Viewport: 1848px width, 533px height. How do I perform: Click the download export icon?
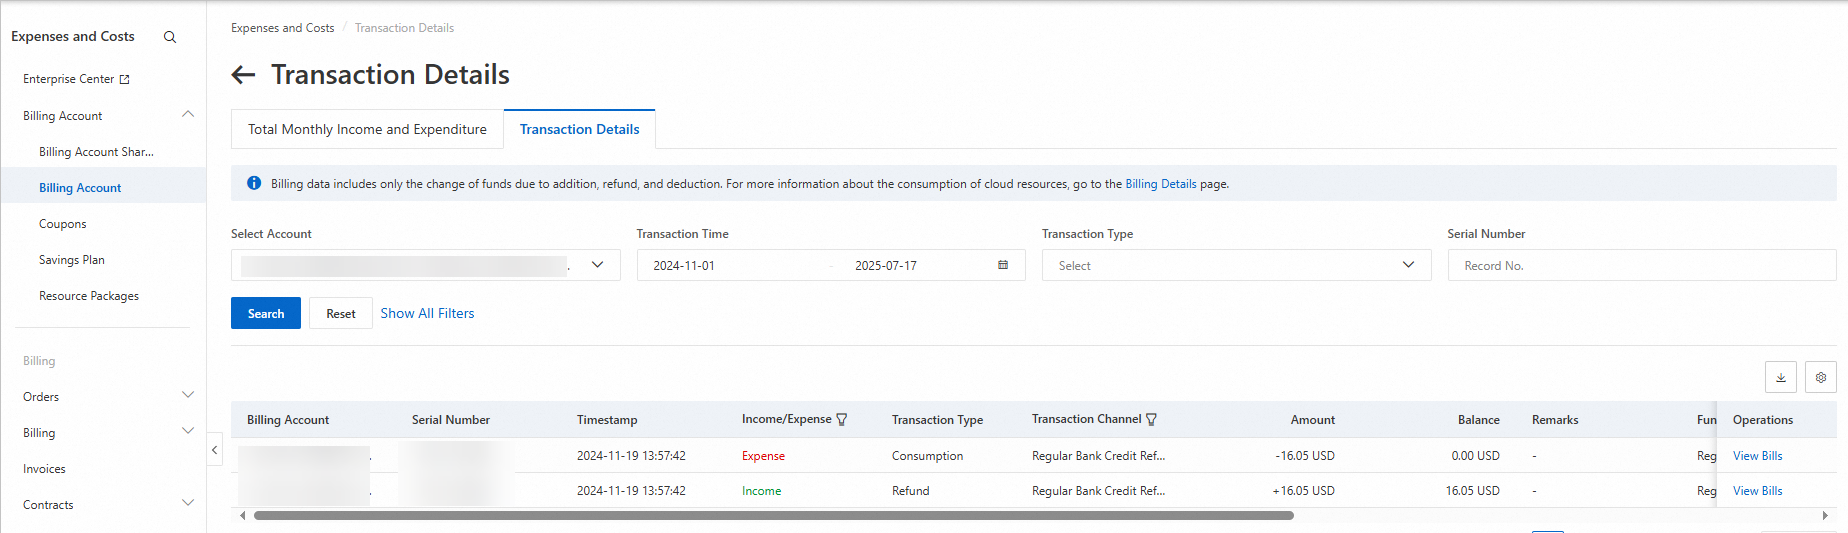[1780, 377]
